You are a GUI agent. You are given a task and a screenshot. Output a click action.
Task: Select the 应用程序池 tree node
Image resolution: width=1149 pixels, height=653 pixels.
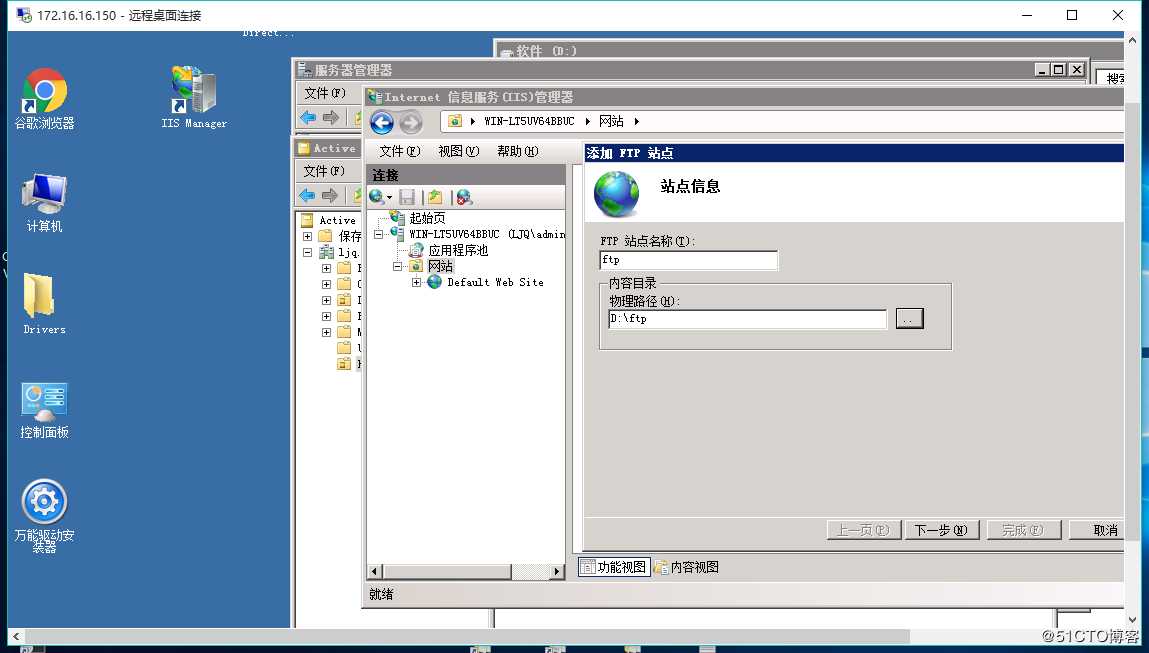458,250
